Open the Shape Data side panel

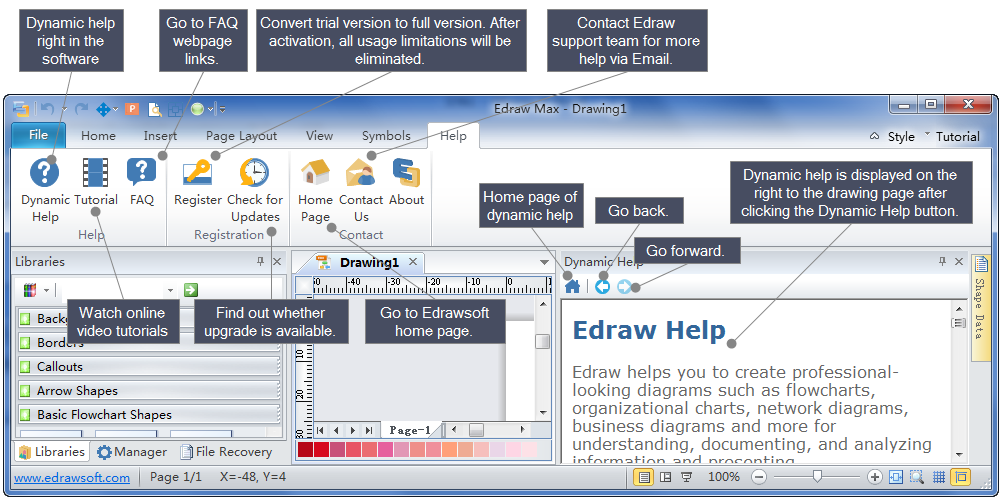980,308
